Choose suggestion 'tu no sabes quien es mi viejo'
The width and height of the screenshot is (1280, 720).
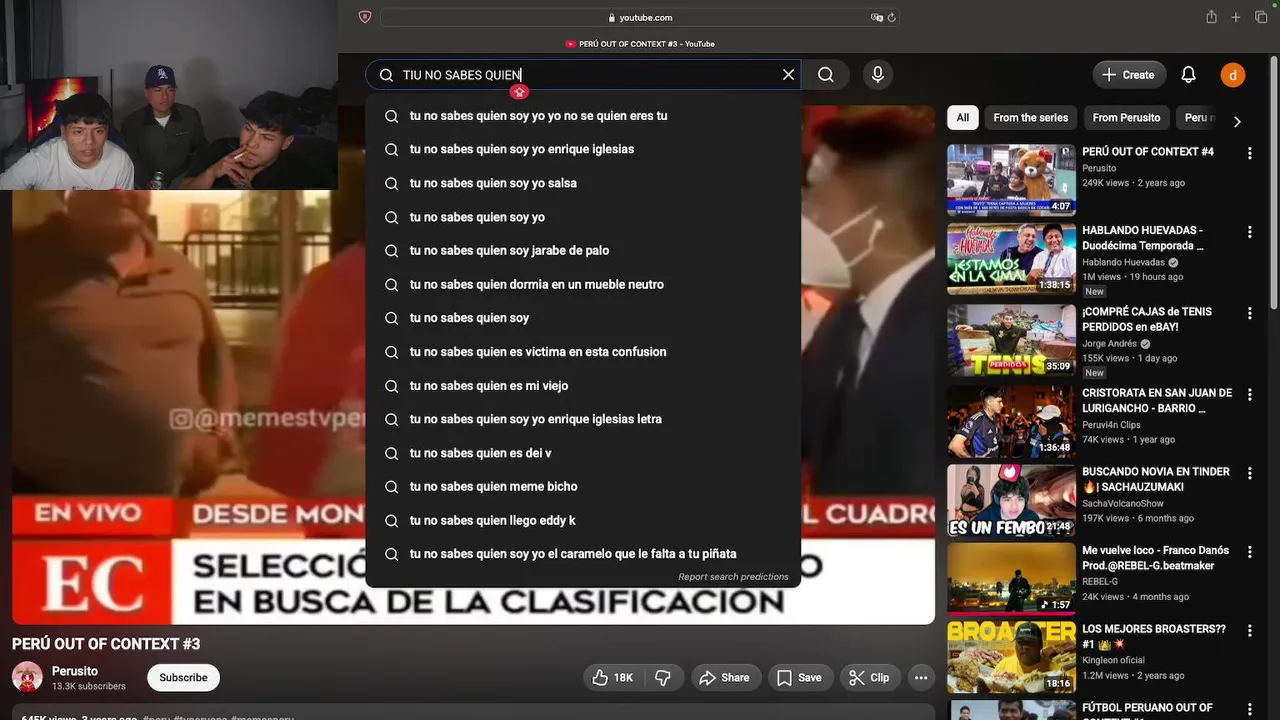pos(583,385)
